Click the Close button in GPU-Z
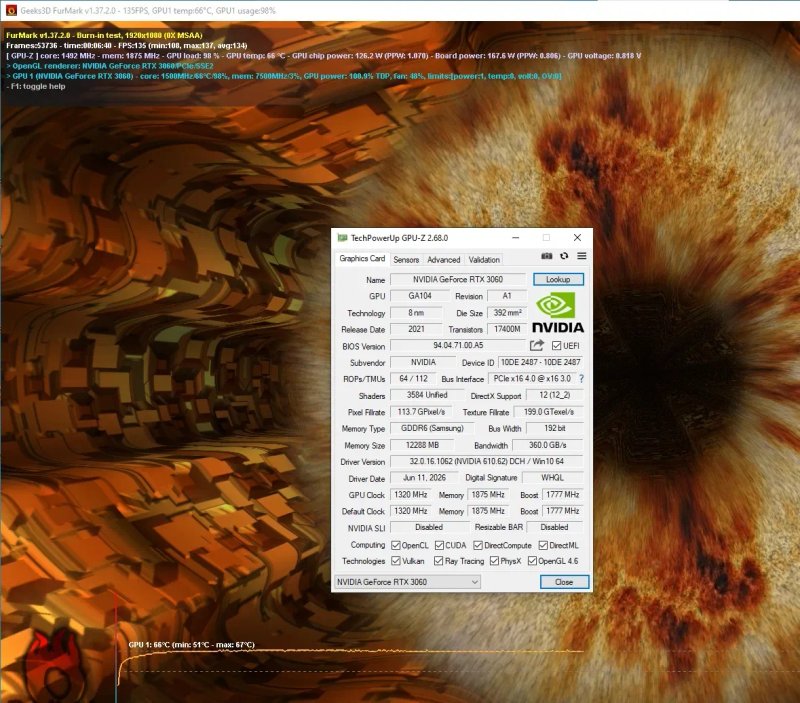This screenshot has width=800, height=703. [564, 582]
